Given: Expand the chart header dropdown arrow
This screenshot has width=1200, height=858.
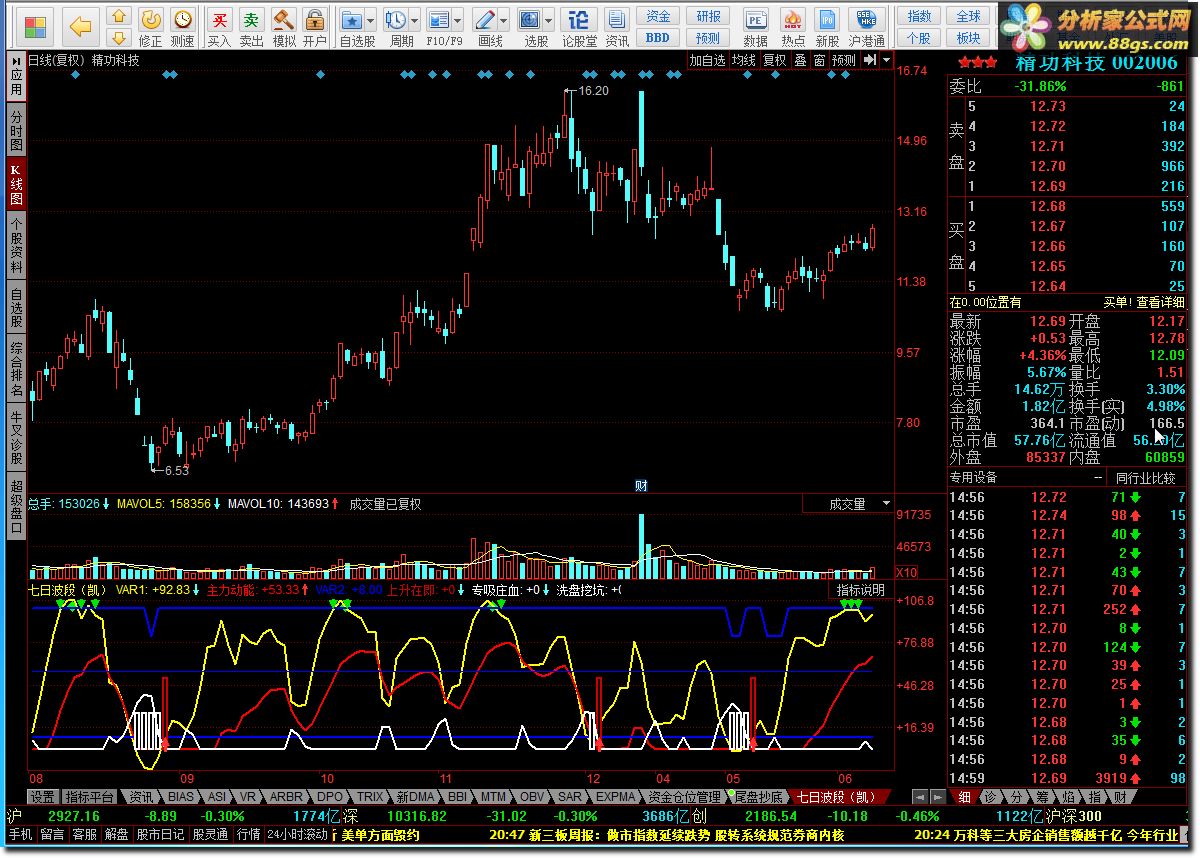Looking at the screenshot, I should click(886, 60).
